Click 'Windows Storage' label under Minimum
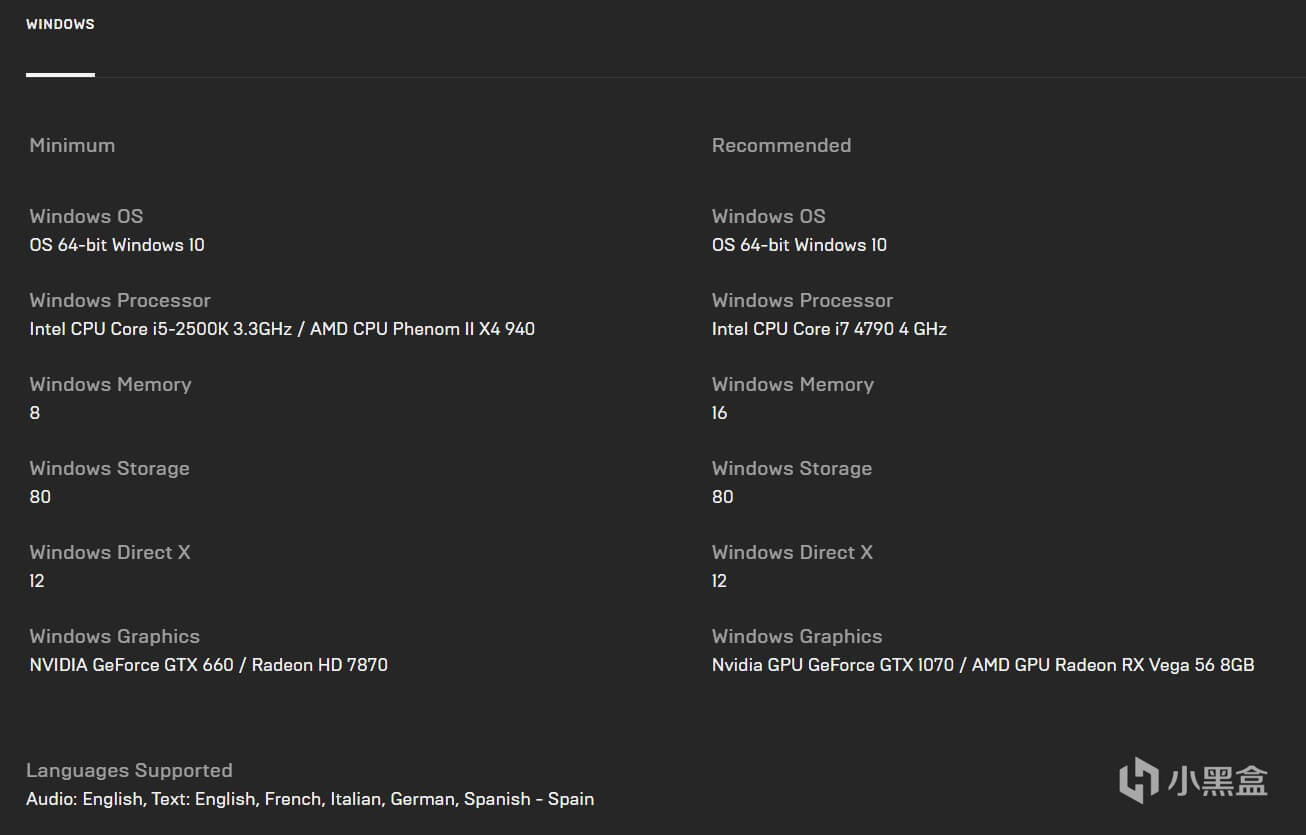The height and width of the screenshot is (835, 1306). 109,468
